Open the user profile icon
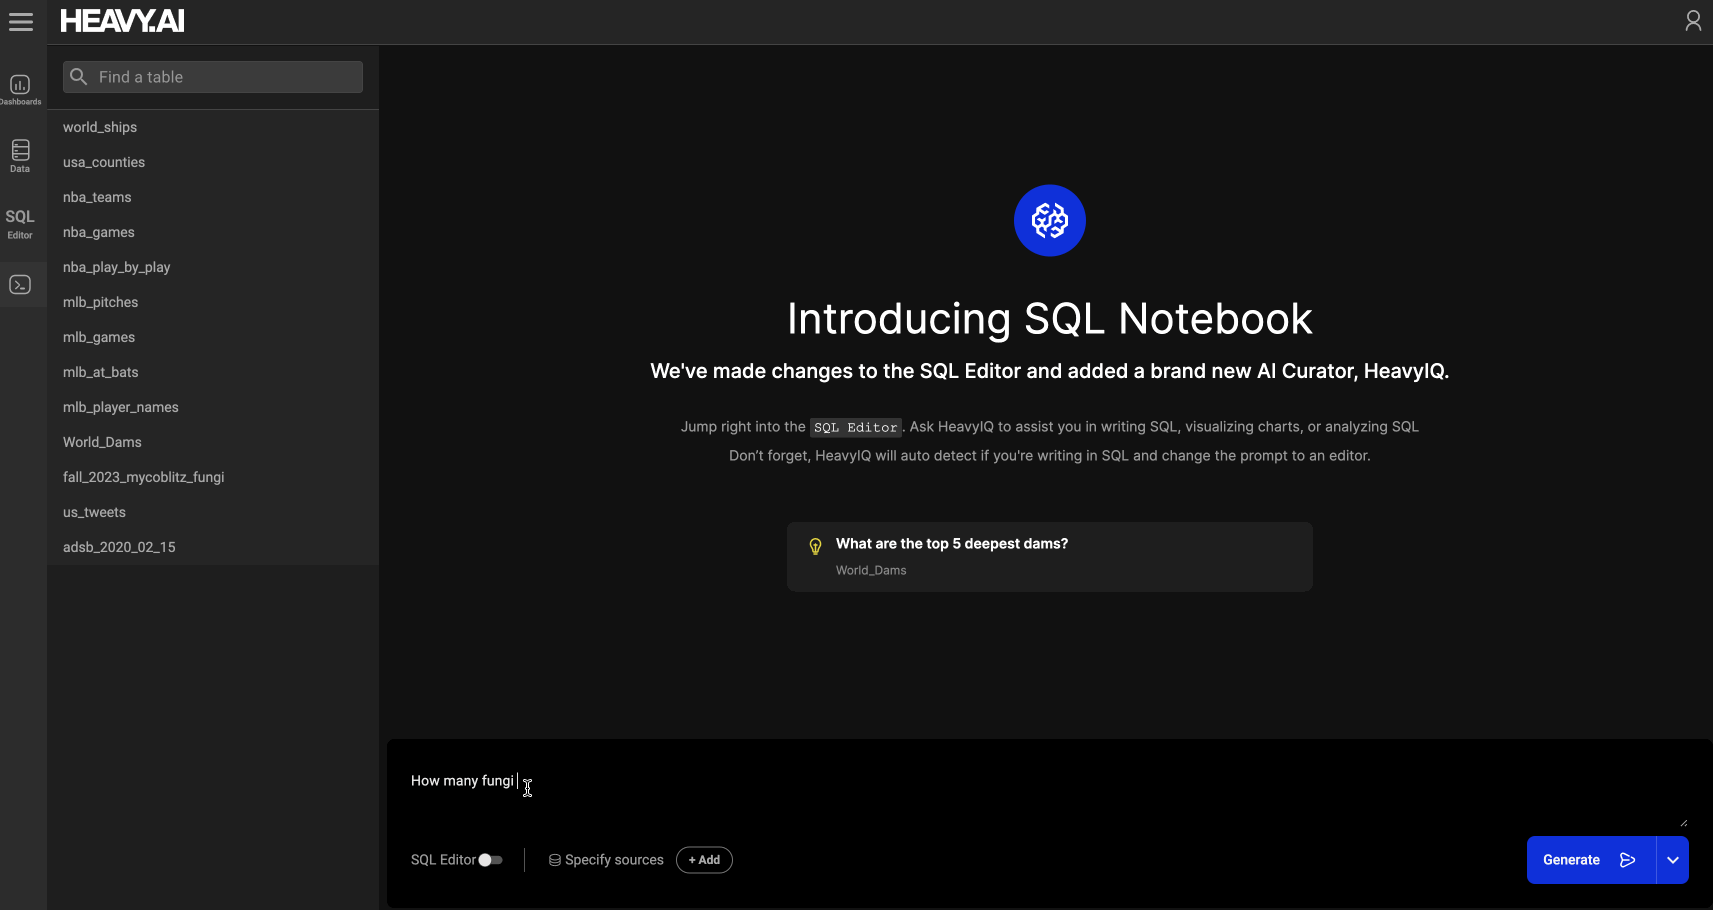The image size is (1713, 910). pos(1692,21)
